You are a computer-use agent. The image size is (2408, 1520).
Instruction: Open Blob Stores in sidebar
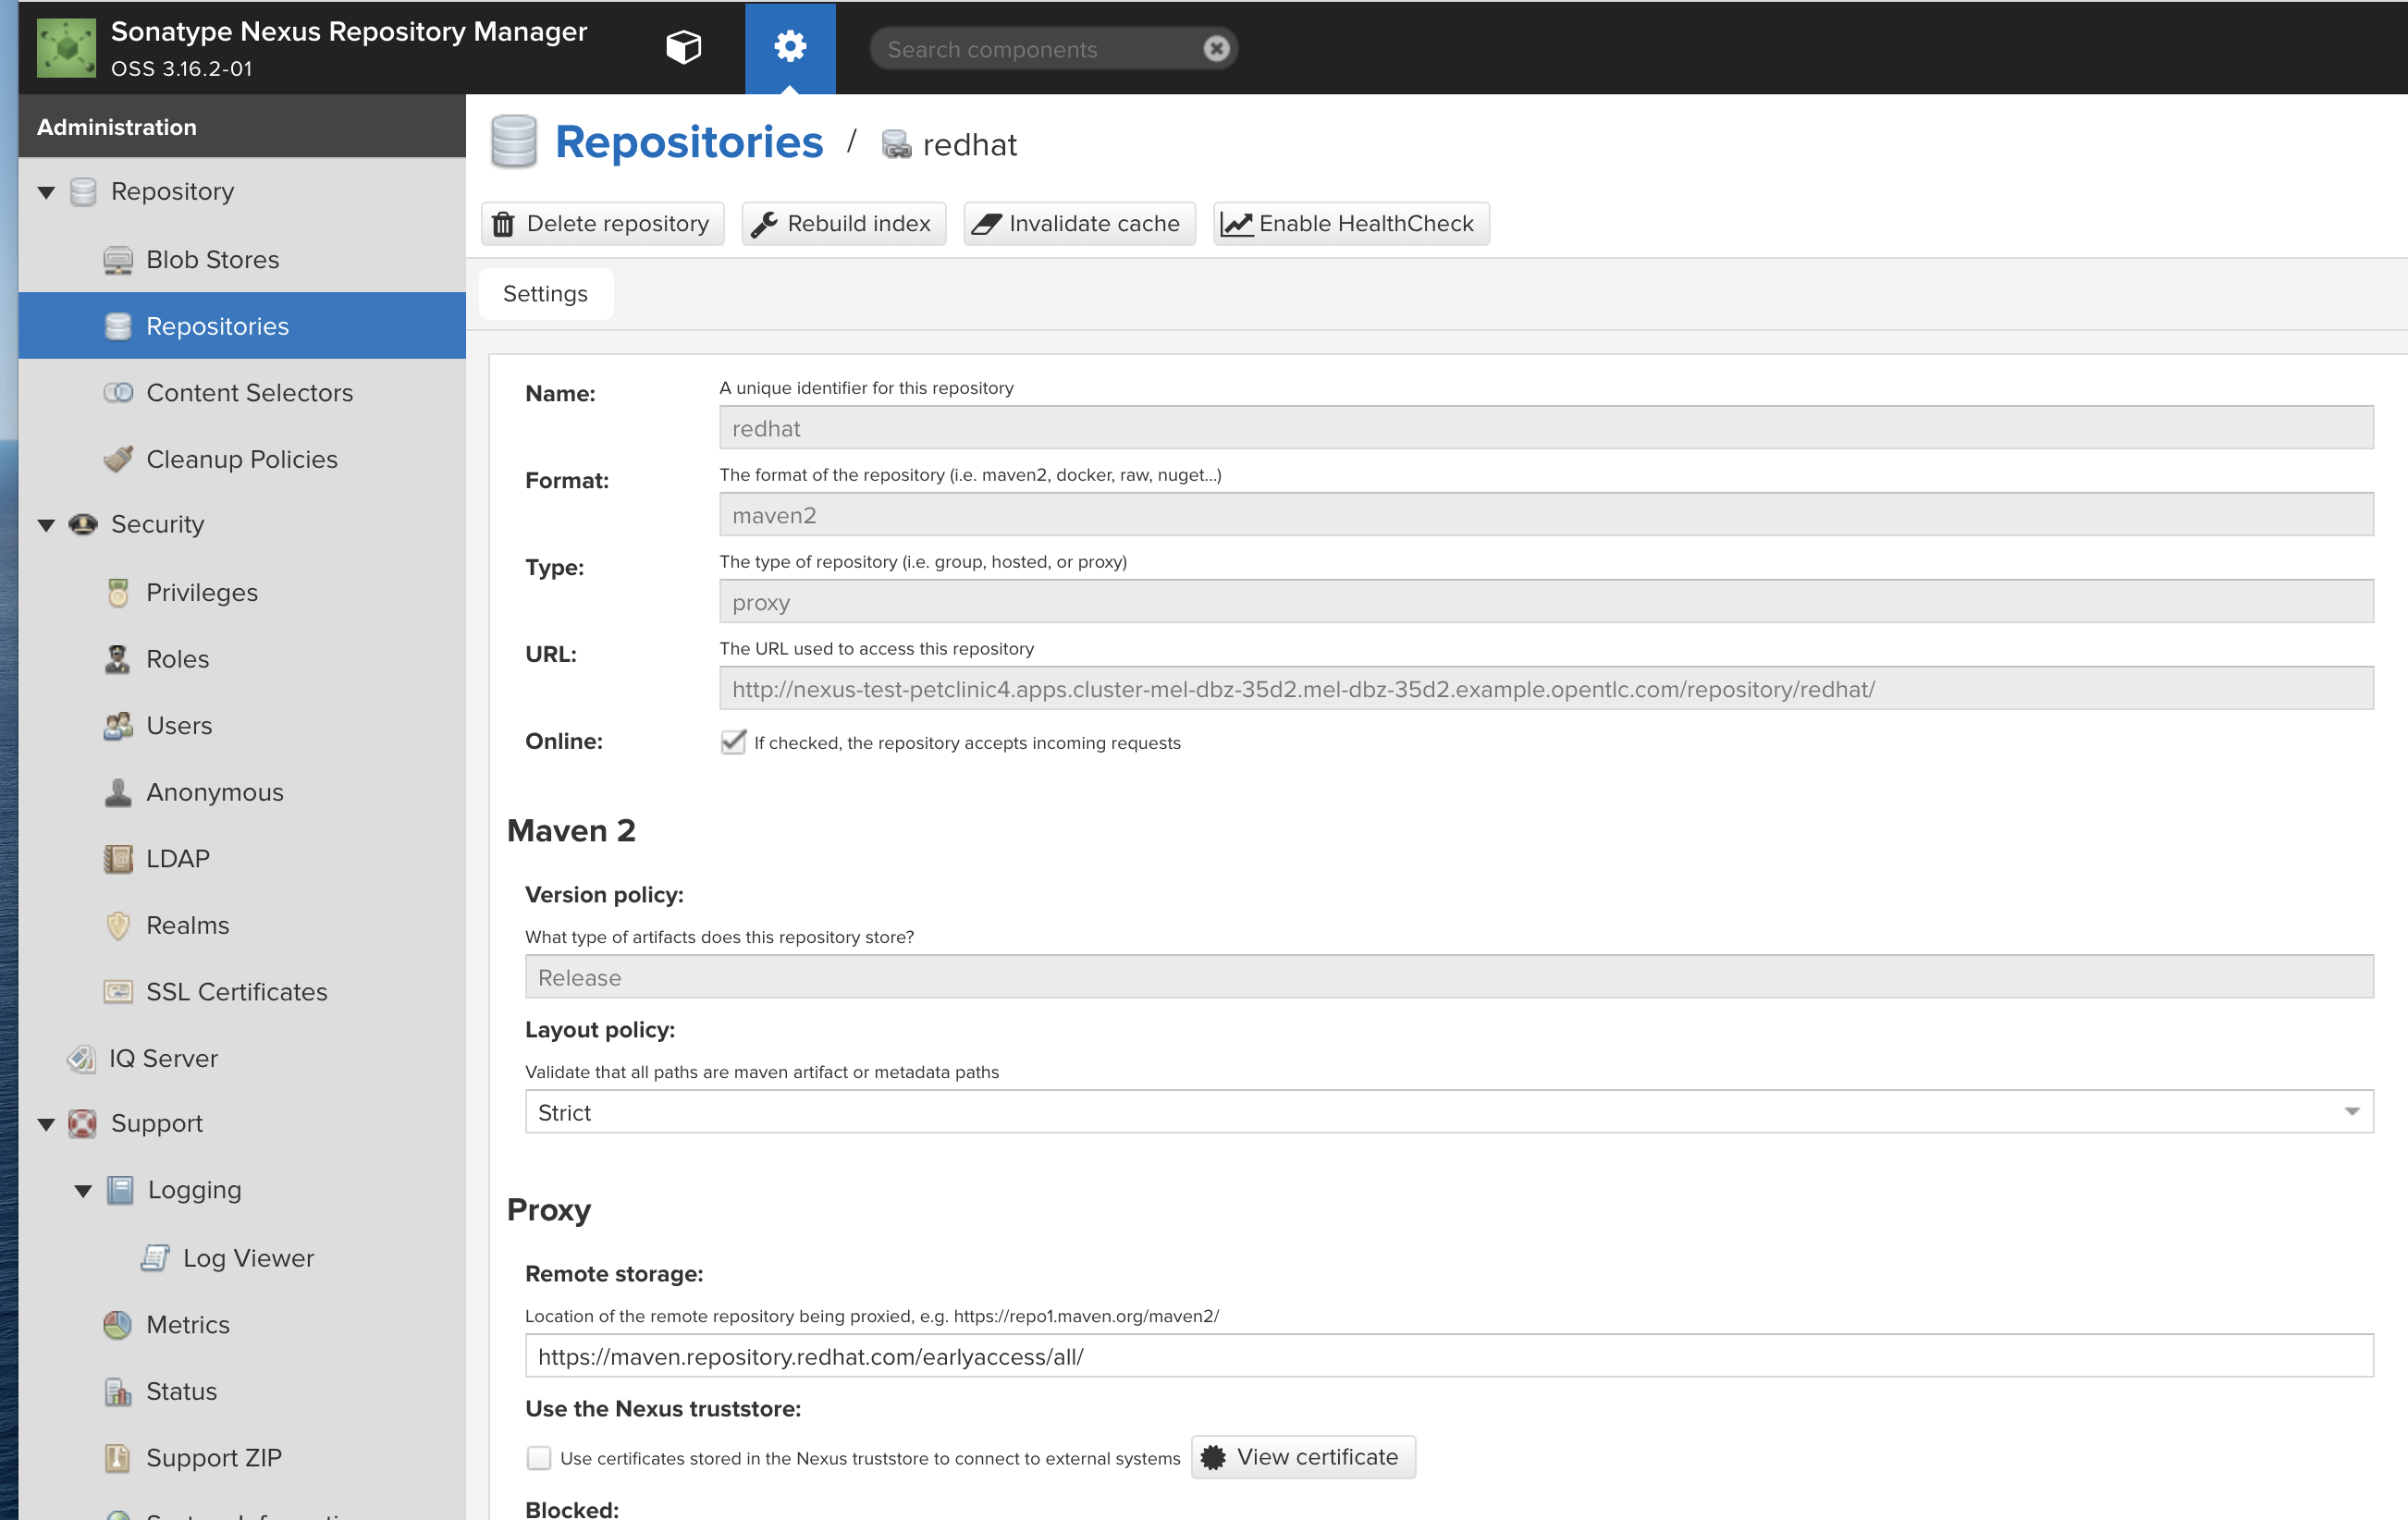212,260
